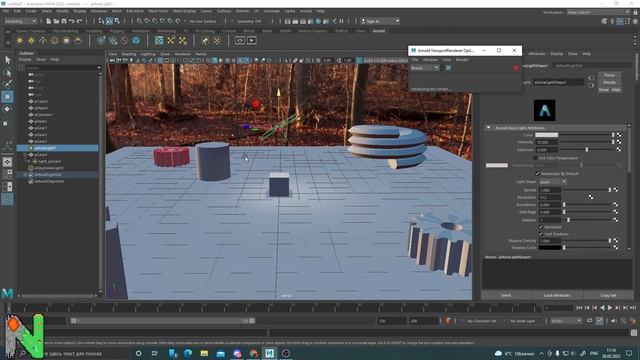640x360 pixels.
Task: Click the Presets button
Action: pyautogui.click(x=609, y=82)
